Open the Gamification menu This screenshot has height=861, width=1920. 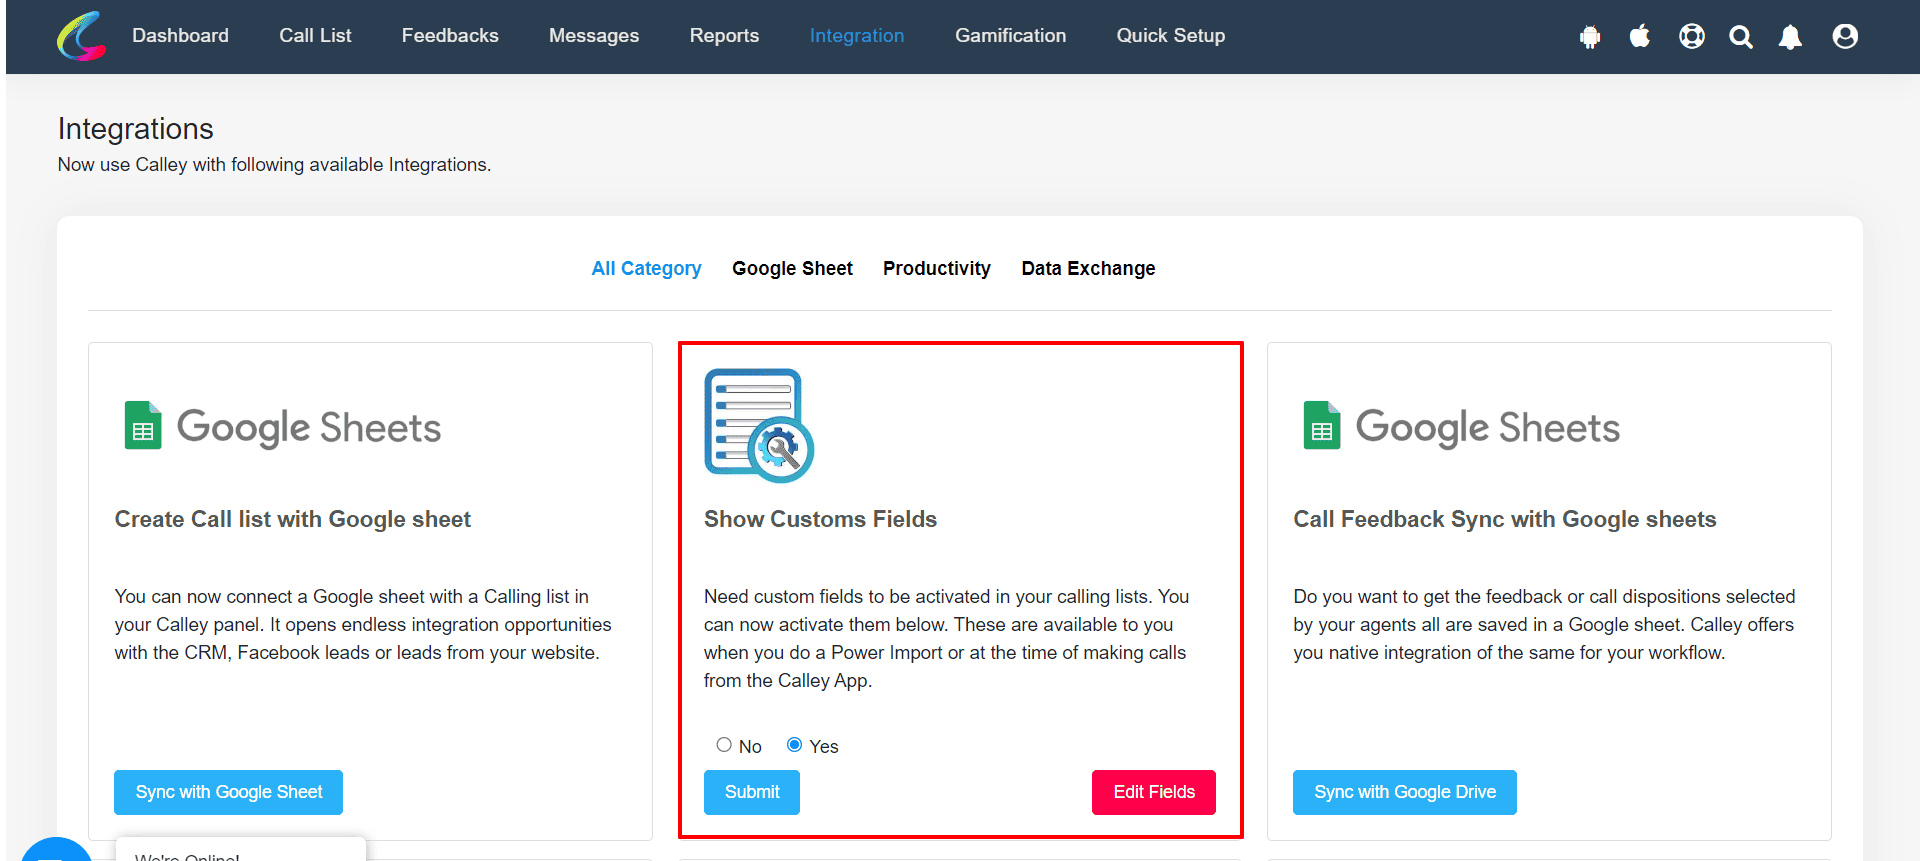point(1010,36)
